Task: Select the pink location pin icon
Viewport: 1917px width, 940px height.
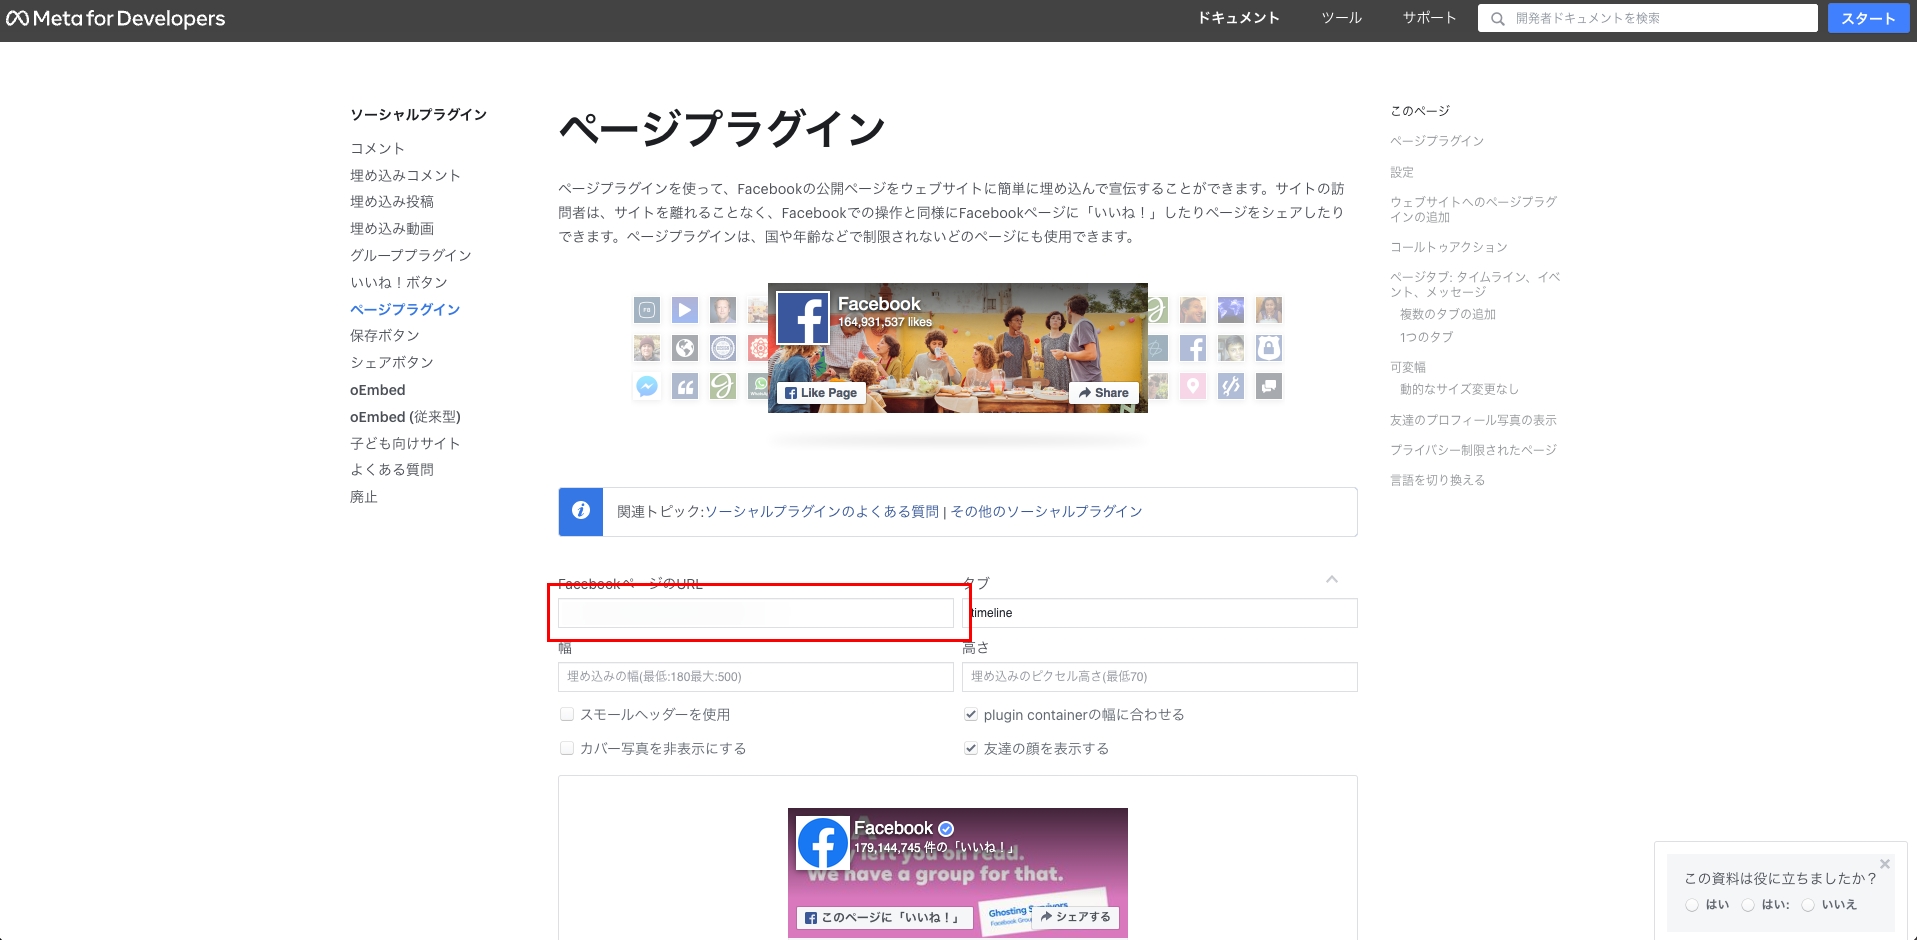Action: [x=1192, y=386]
